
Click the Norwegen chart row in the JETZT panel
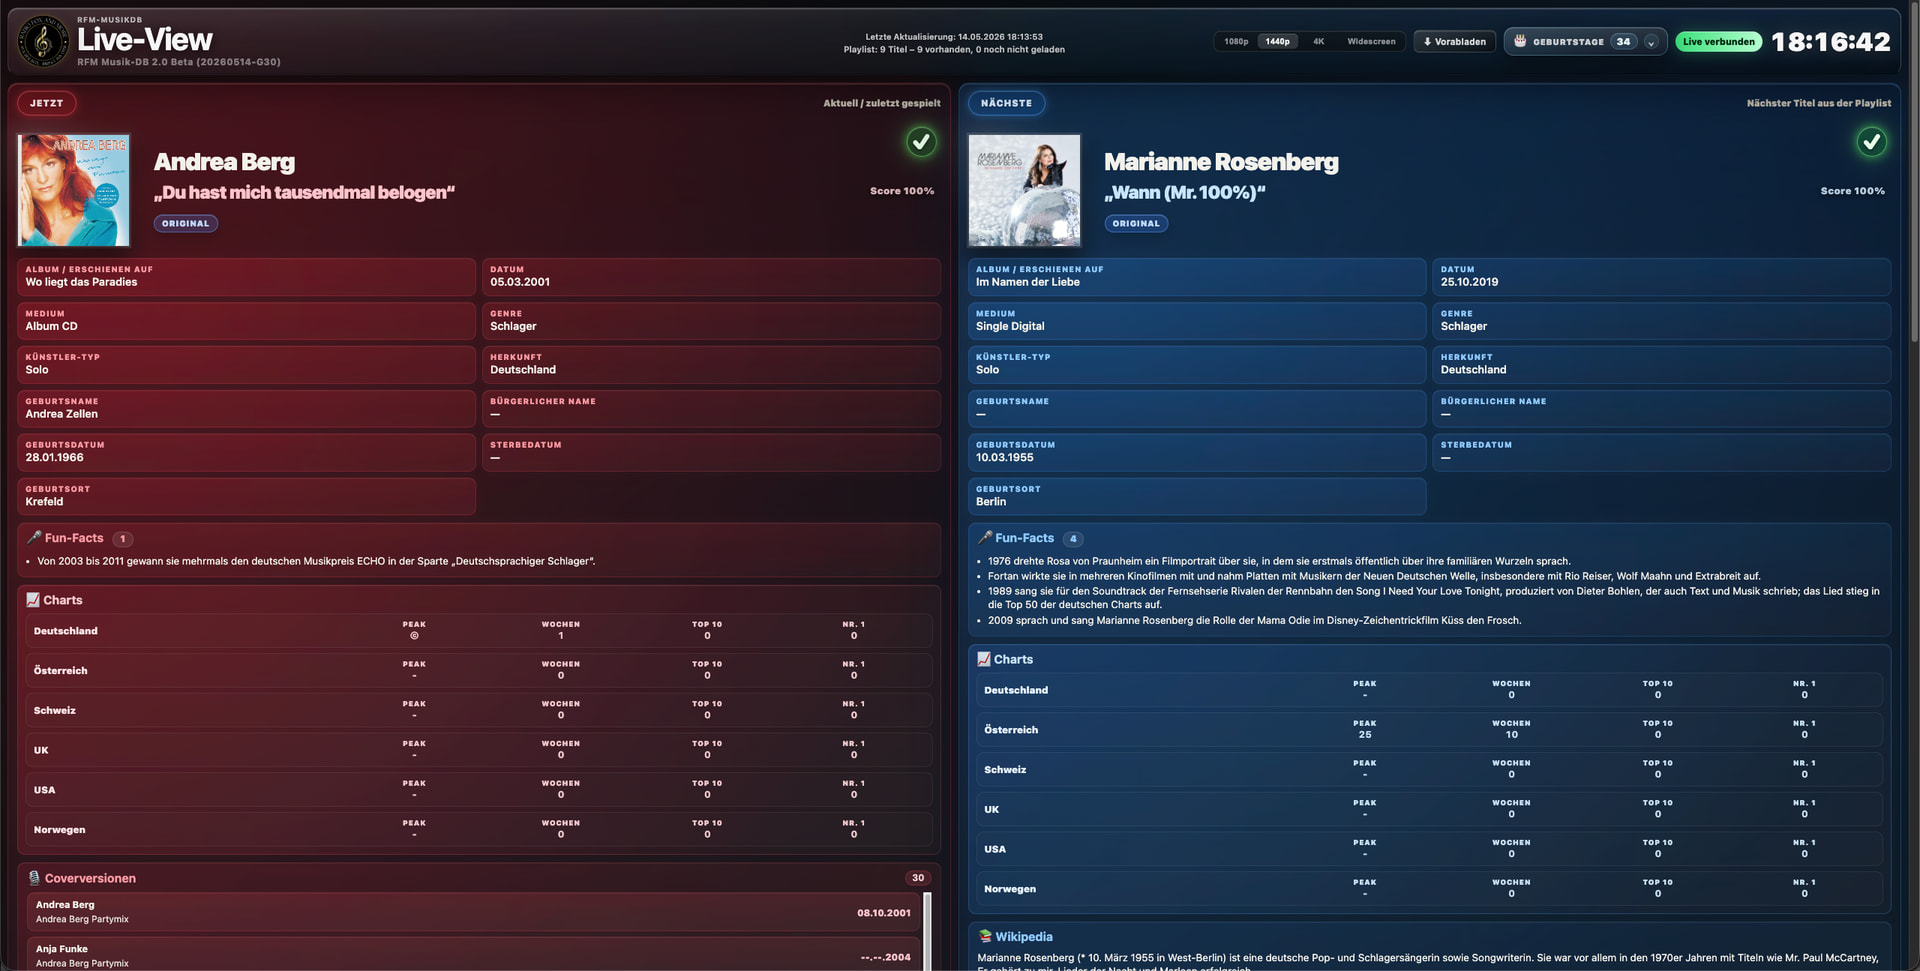tap(479, 830)
